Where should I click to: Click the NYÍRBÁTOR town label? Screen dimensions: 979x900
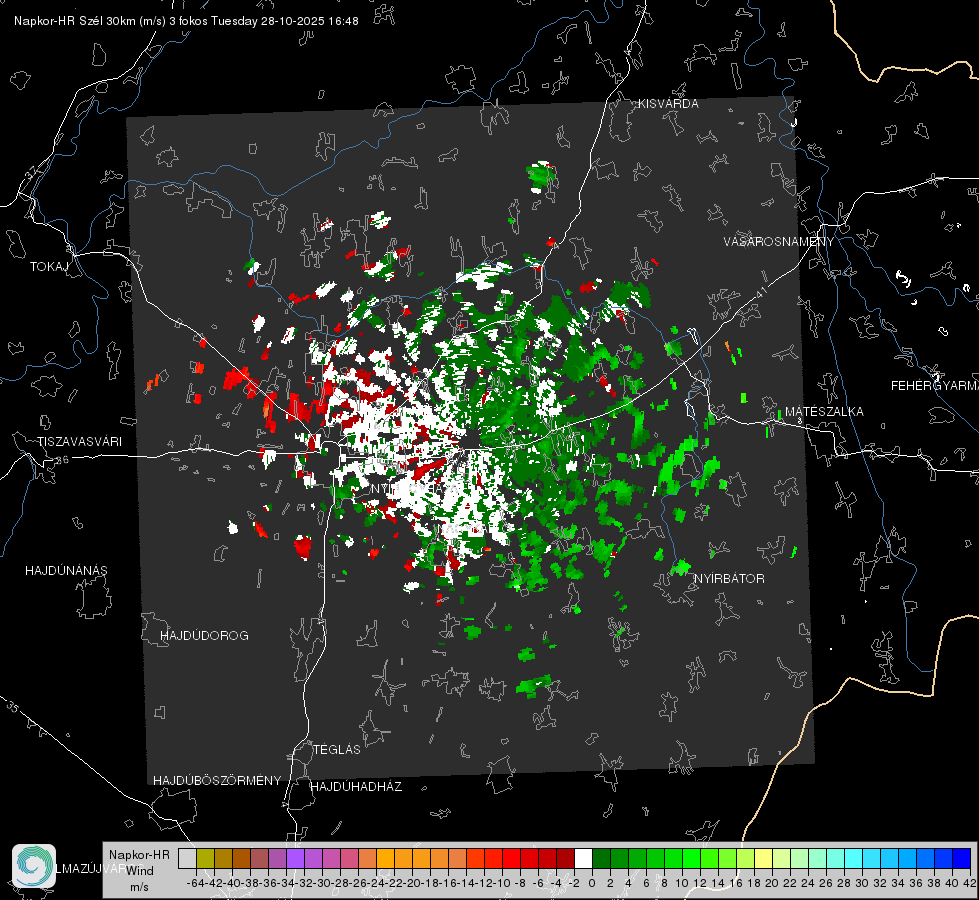729,578
